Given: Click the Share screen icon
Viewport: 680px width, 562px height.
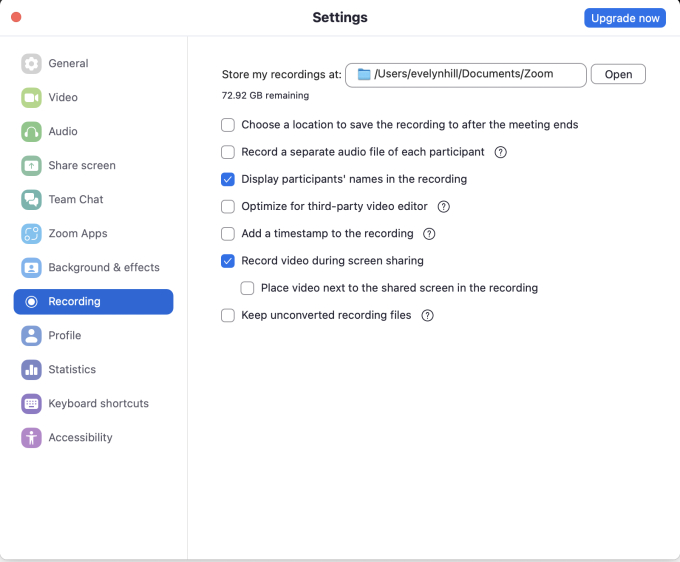Looking at the screenshot, I should pyautogui.click(x=31, y=166).
